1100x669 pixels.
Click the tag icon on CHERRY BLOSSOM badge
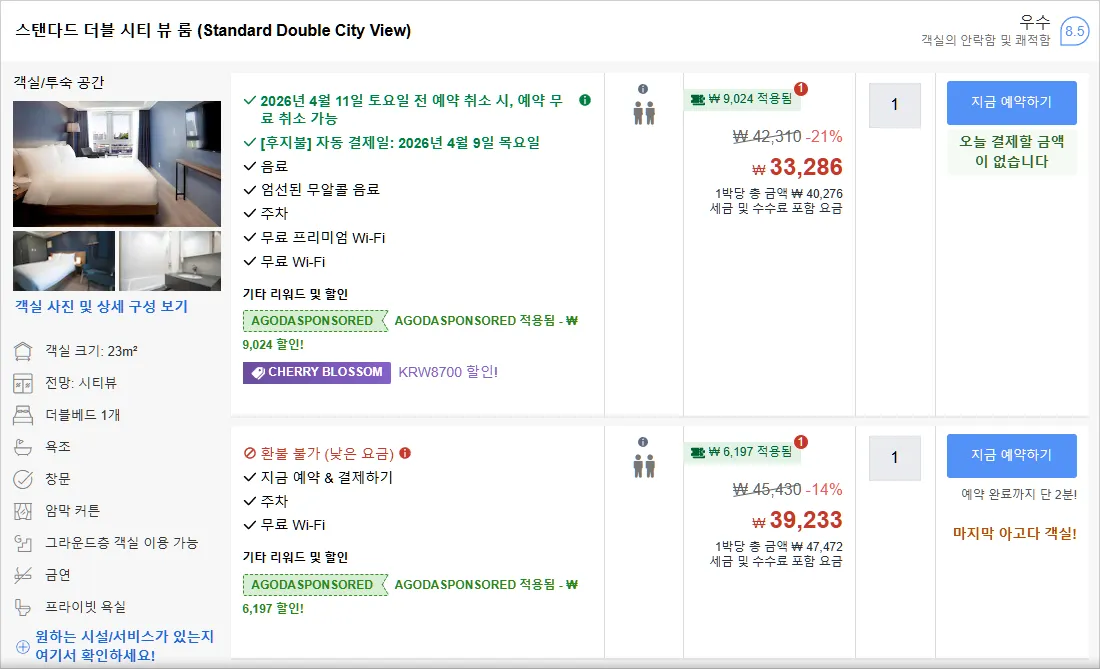258,372
